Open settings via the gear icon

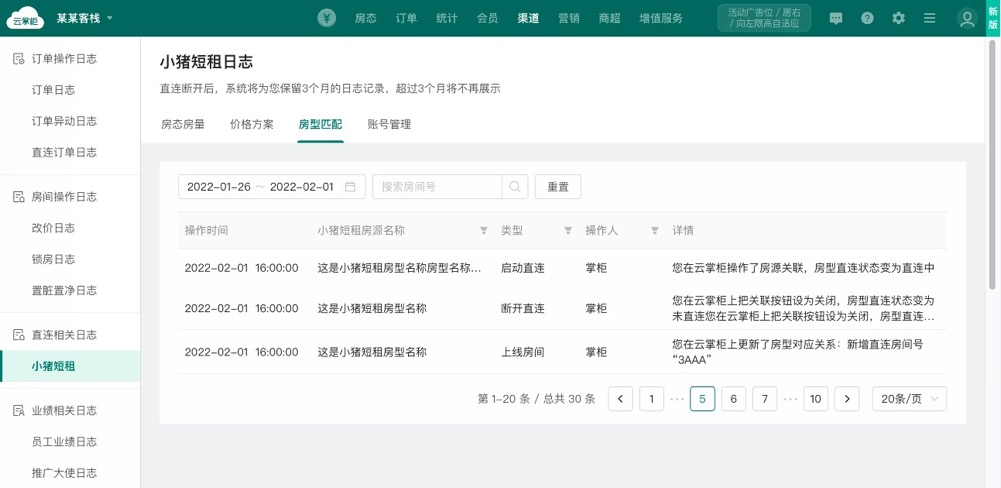click(x=898, y=18)
